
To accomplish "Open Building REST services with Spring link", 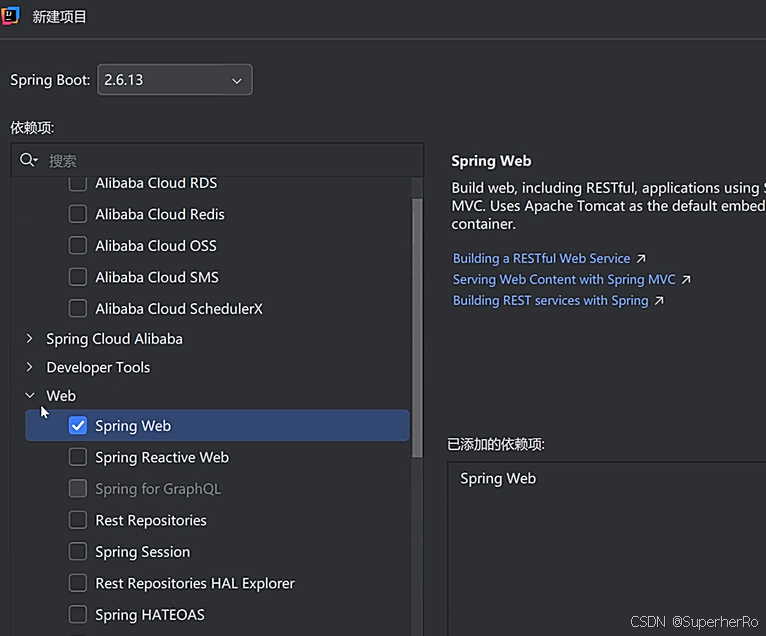I will point(551,300).
